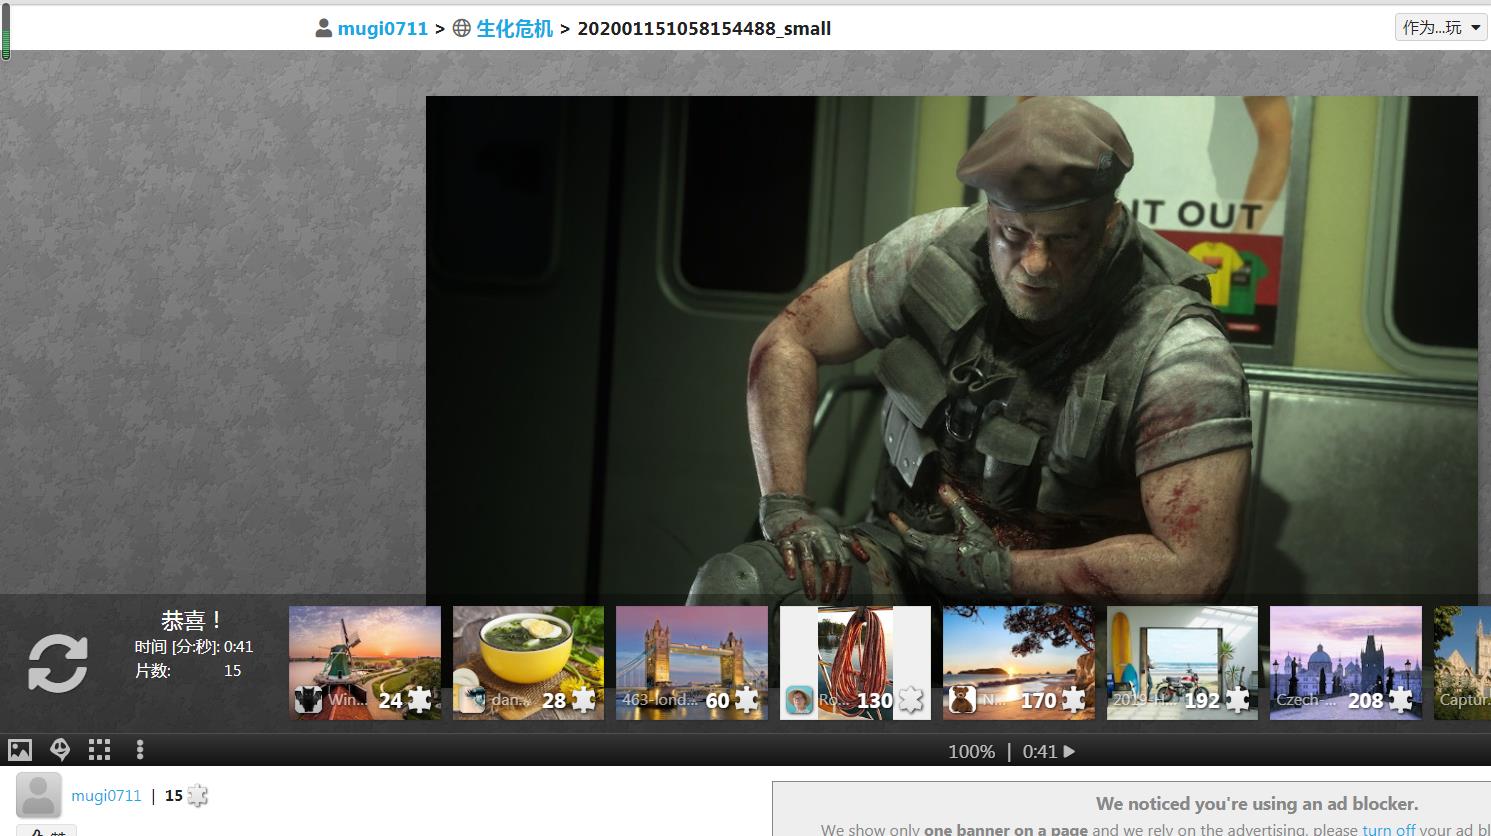Viewport: 1491px width, 836px height.
Task: Open mugi0711 profile from the breadcrumb
Action: [382, 29]
